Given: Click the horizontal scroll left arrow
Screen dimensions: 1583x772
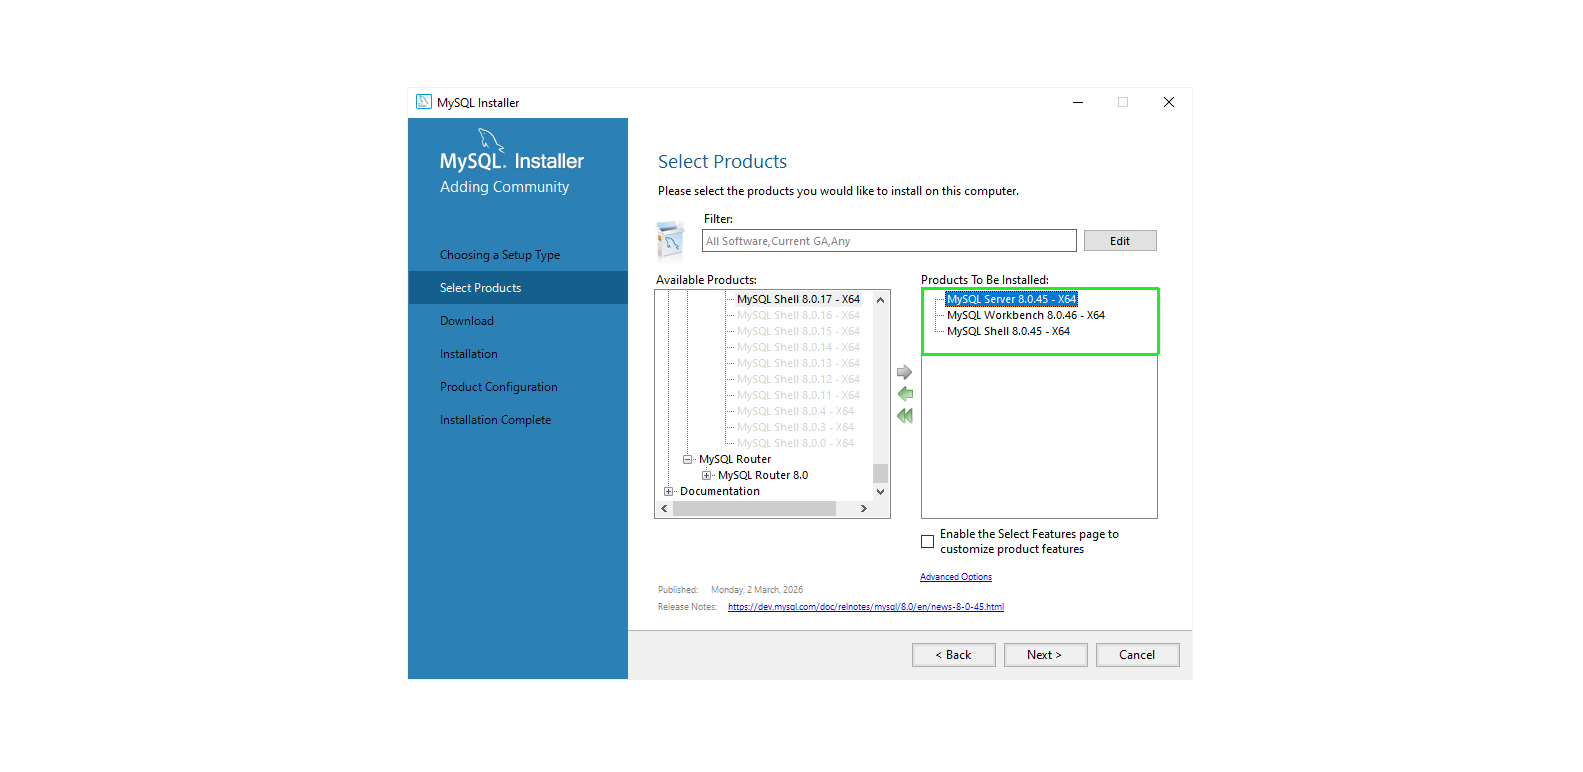Looking at the screenshot, I should 664,509.
